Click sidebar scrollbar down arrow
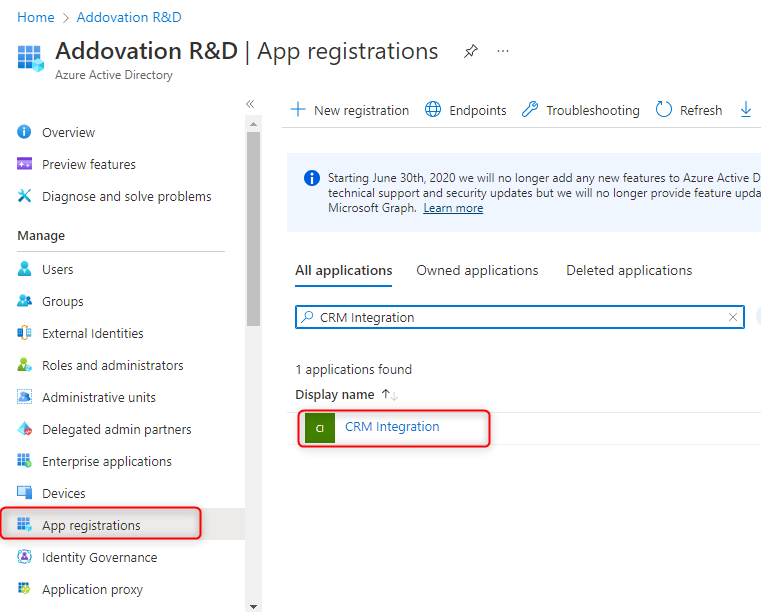Screen dimensions: 761x612 253,607
